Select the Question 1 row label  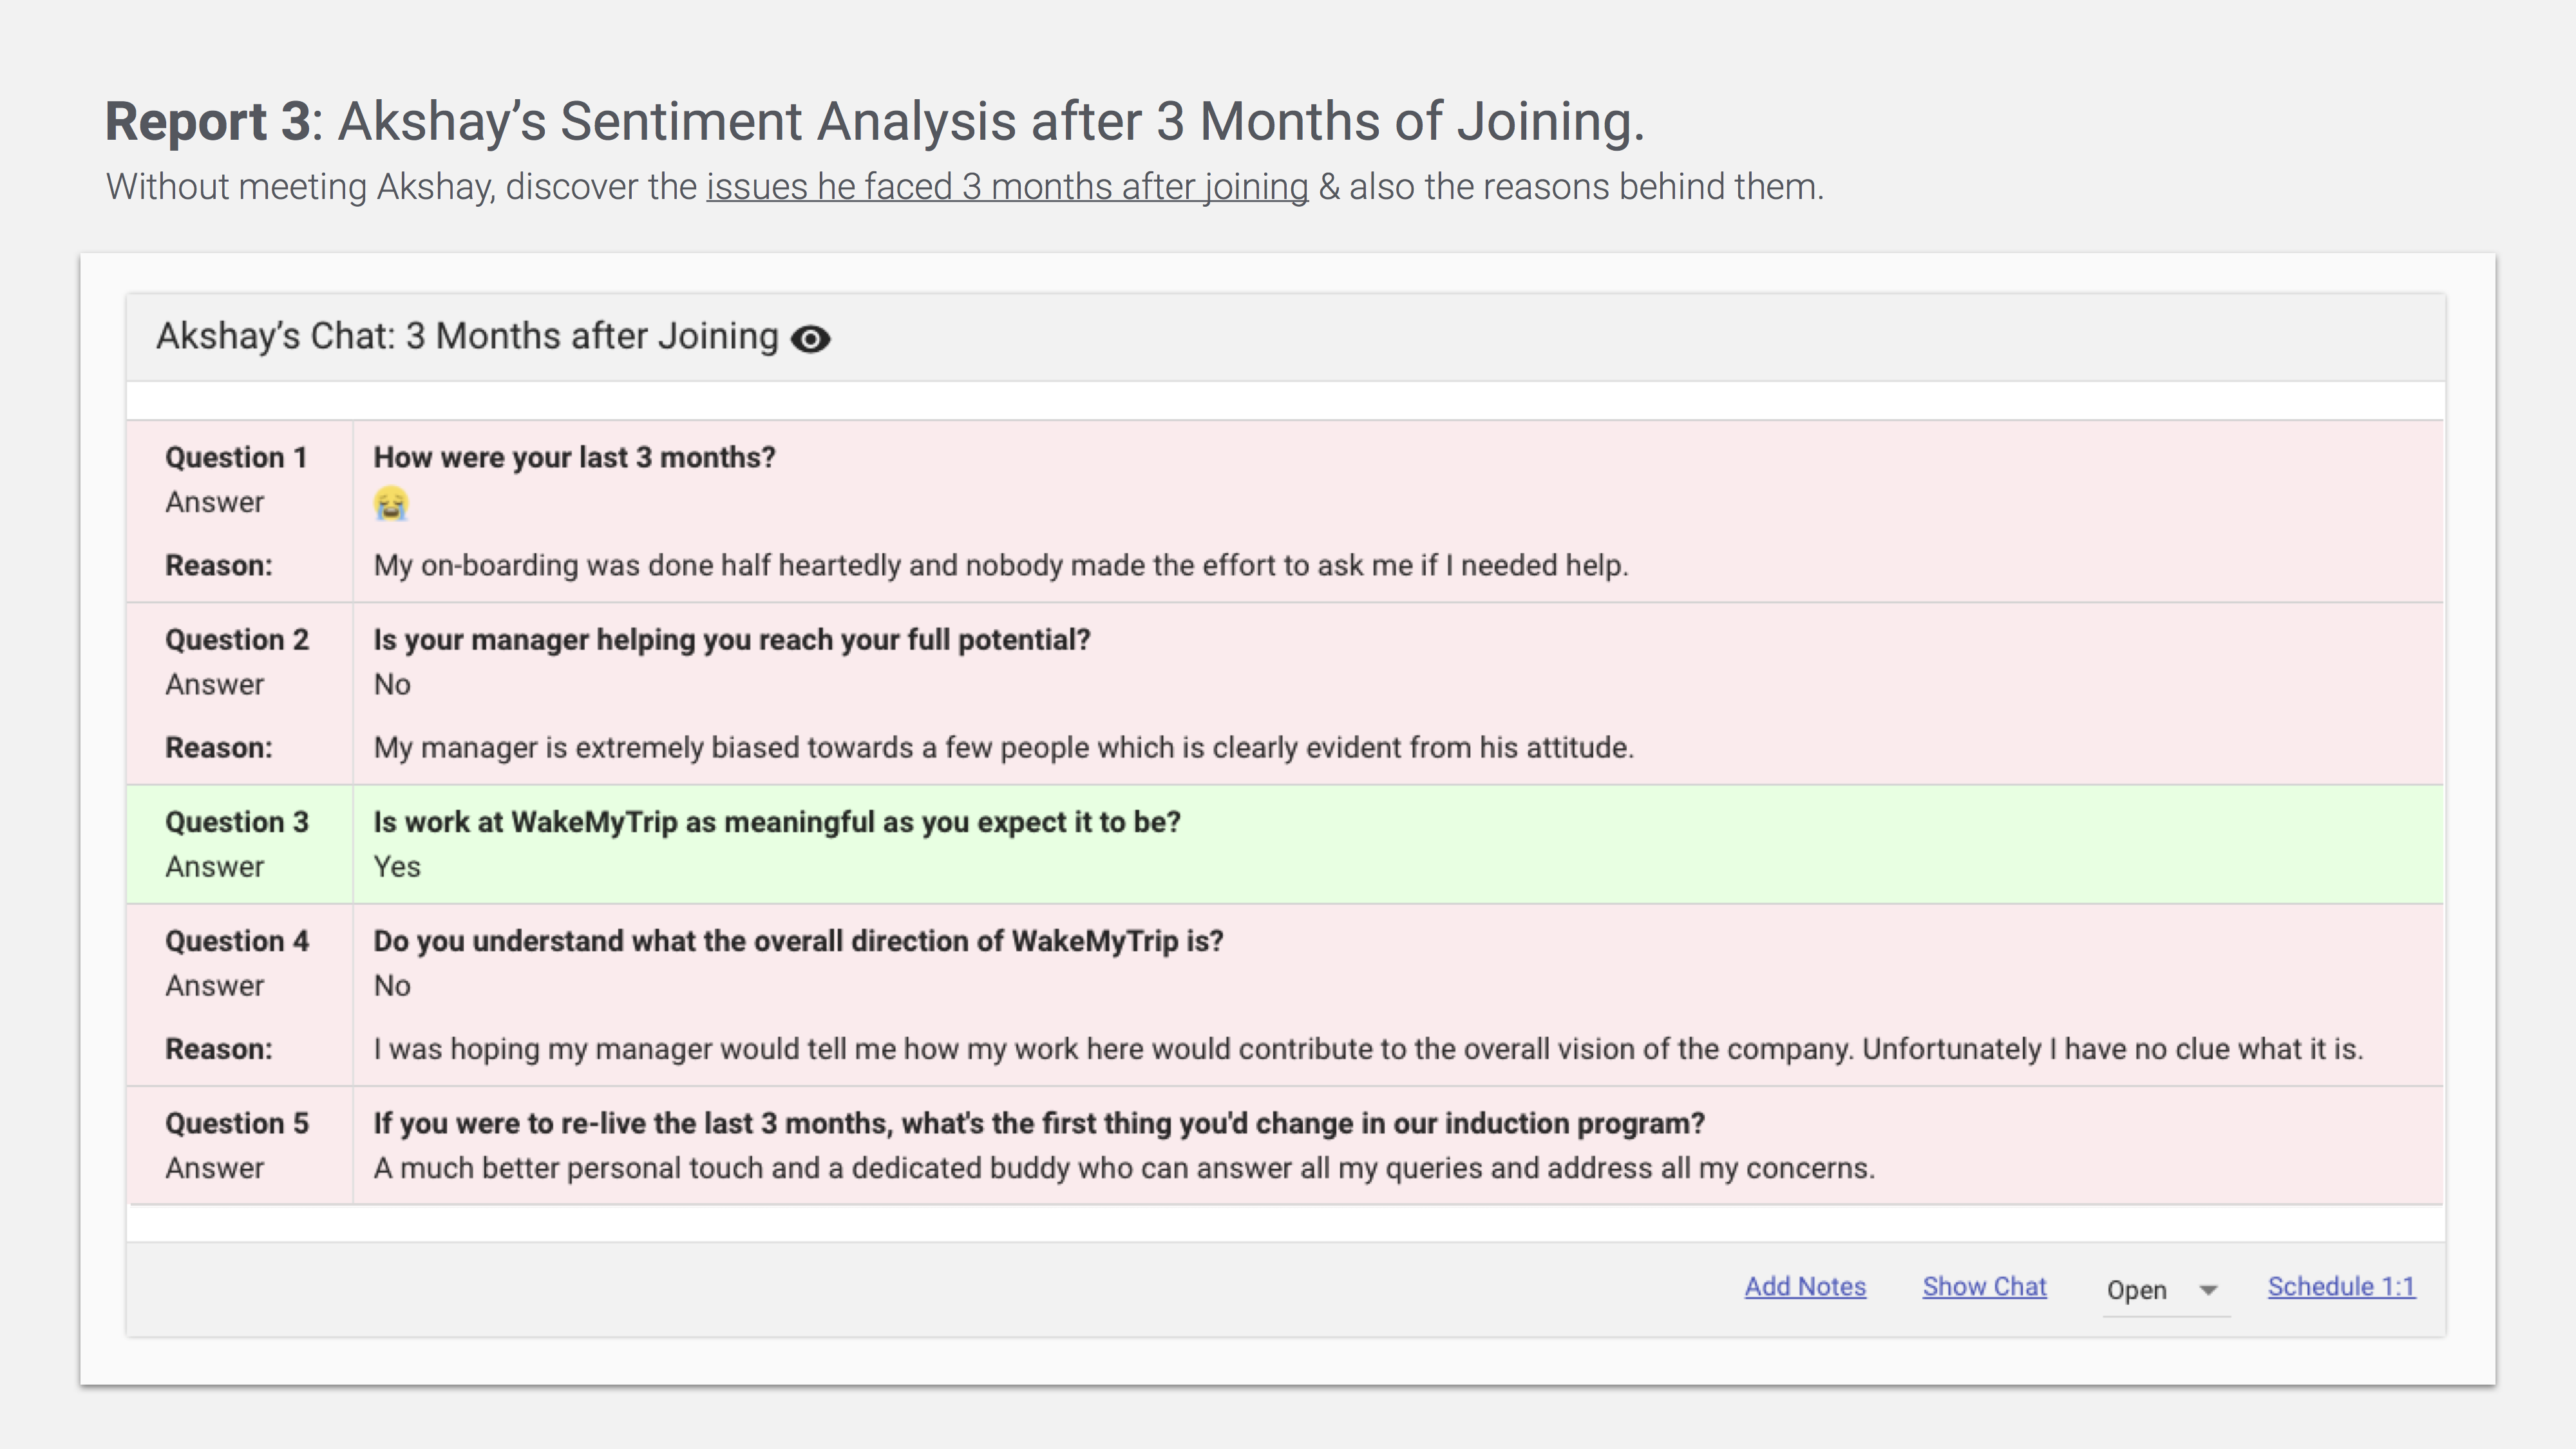click(236, 458)
